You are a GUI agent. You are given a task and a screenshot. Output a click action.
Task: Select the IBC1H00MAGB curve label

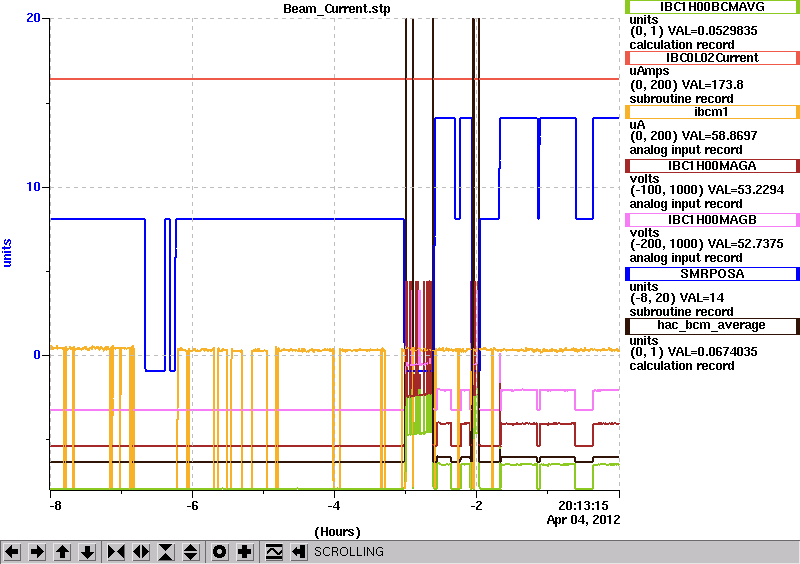click(x=712, y=220)
